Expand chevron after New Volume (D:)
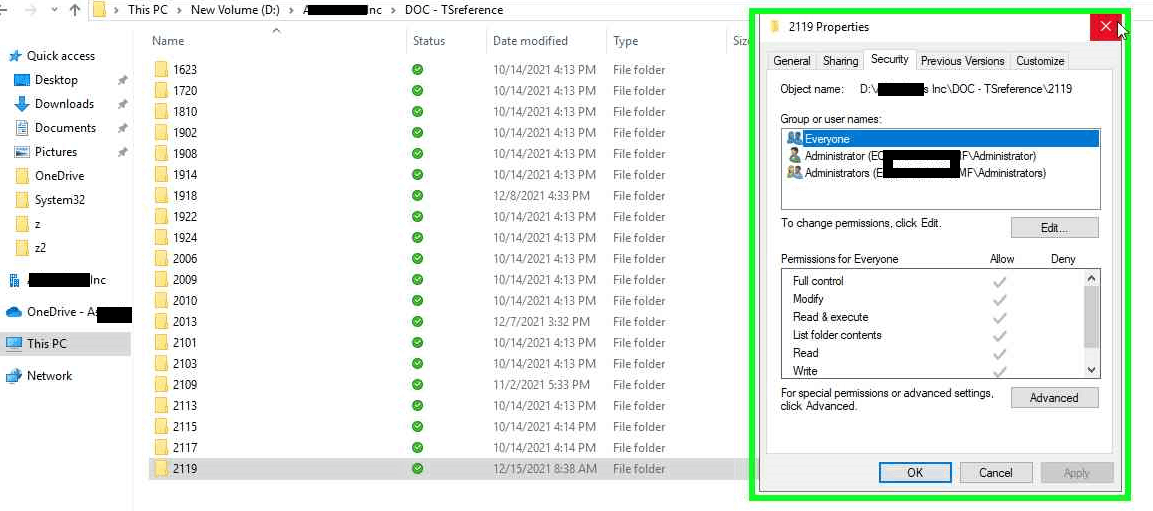The height and width of the screenshot is (511, 1153). pos(290,10)
